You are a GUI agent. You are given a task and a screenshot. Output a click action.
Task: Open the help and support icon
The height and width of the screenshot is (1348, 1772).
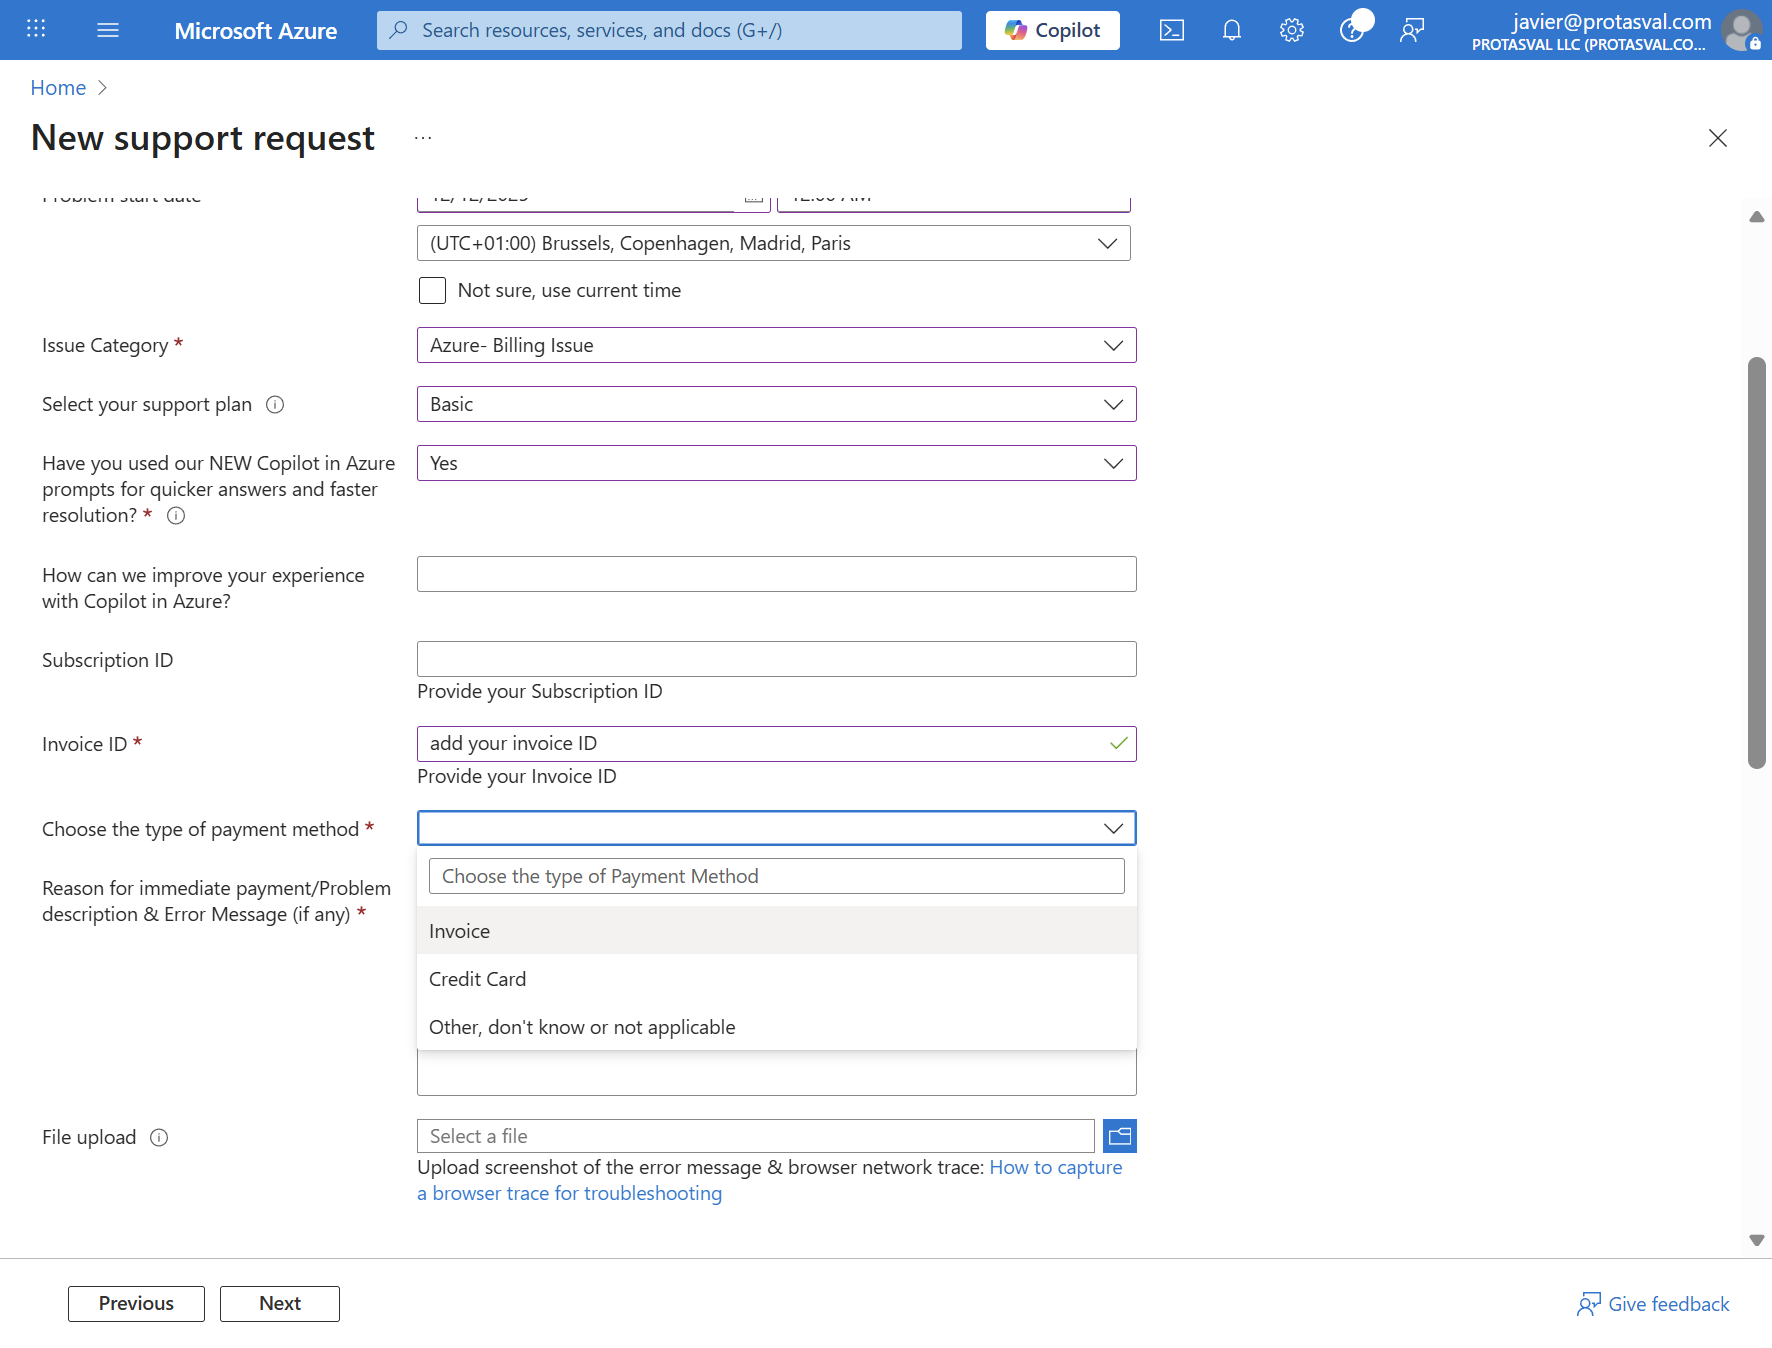tap(1352, 30)
